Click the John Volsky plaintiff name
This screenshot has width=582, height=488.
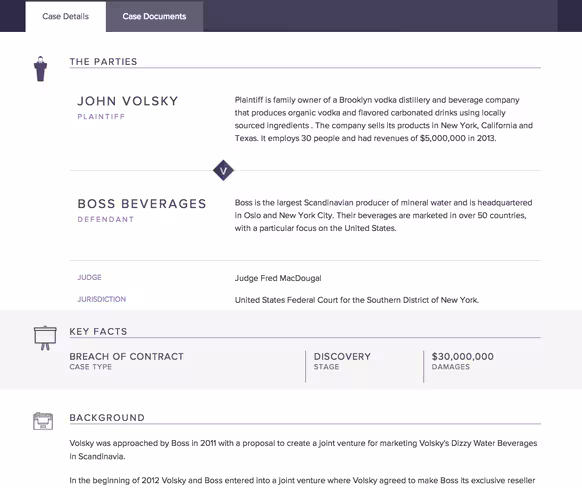[x=128, y=101]
